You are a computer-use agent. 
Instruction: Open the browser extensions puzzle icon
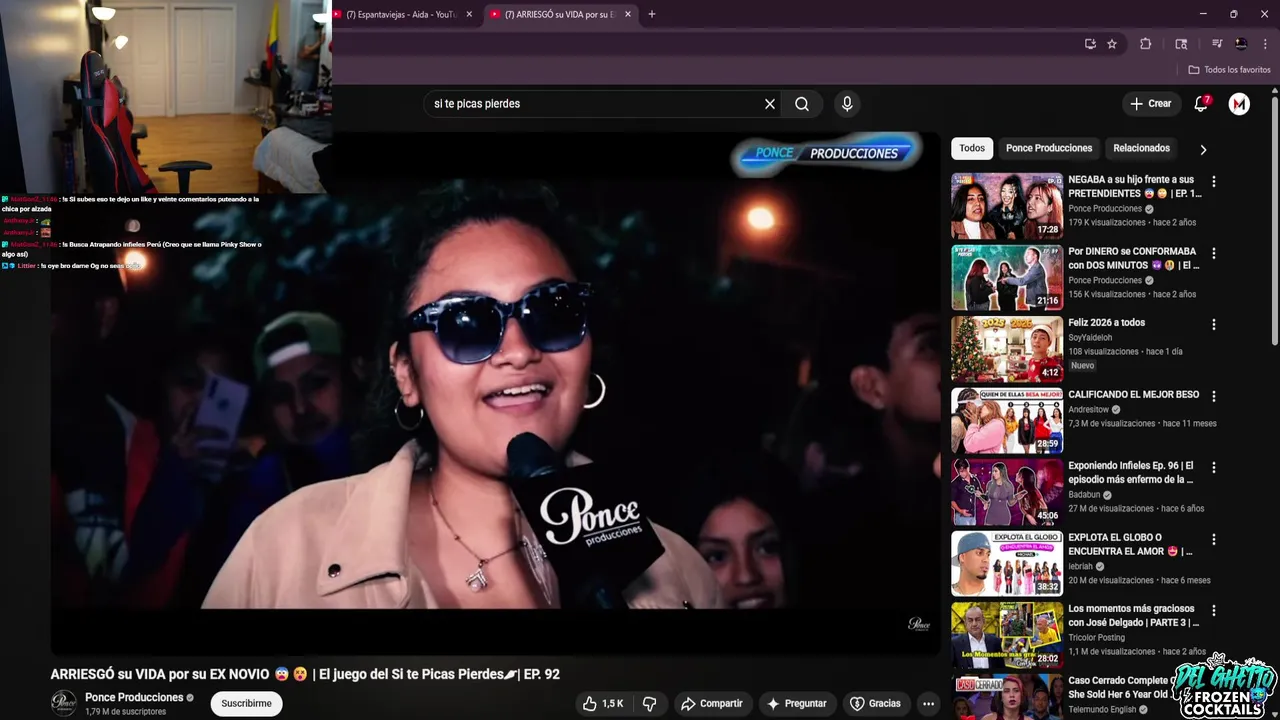tap(1146, 44)
